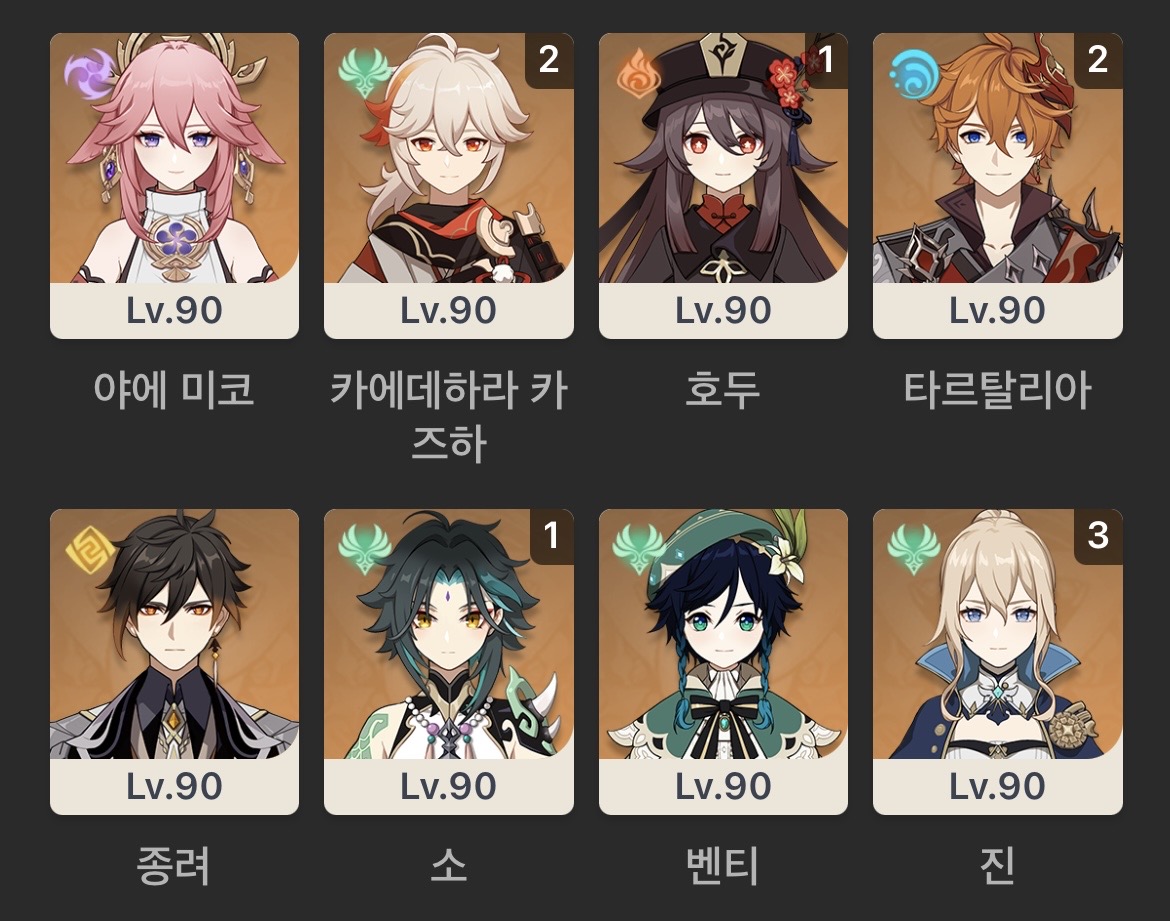Click constellation badge 3 on Jean's card
This screenshot has height=921, width=1170.
(x=1098, y=536)
